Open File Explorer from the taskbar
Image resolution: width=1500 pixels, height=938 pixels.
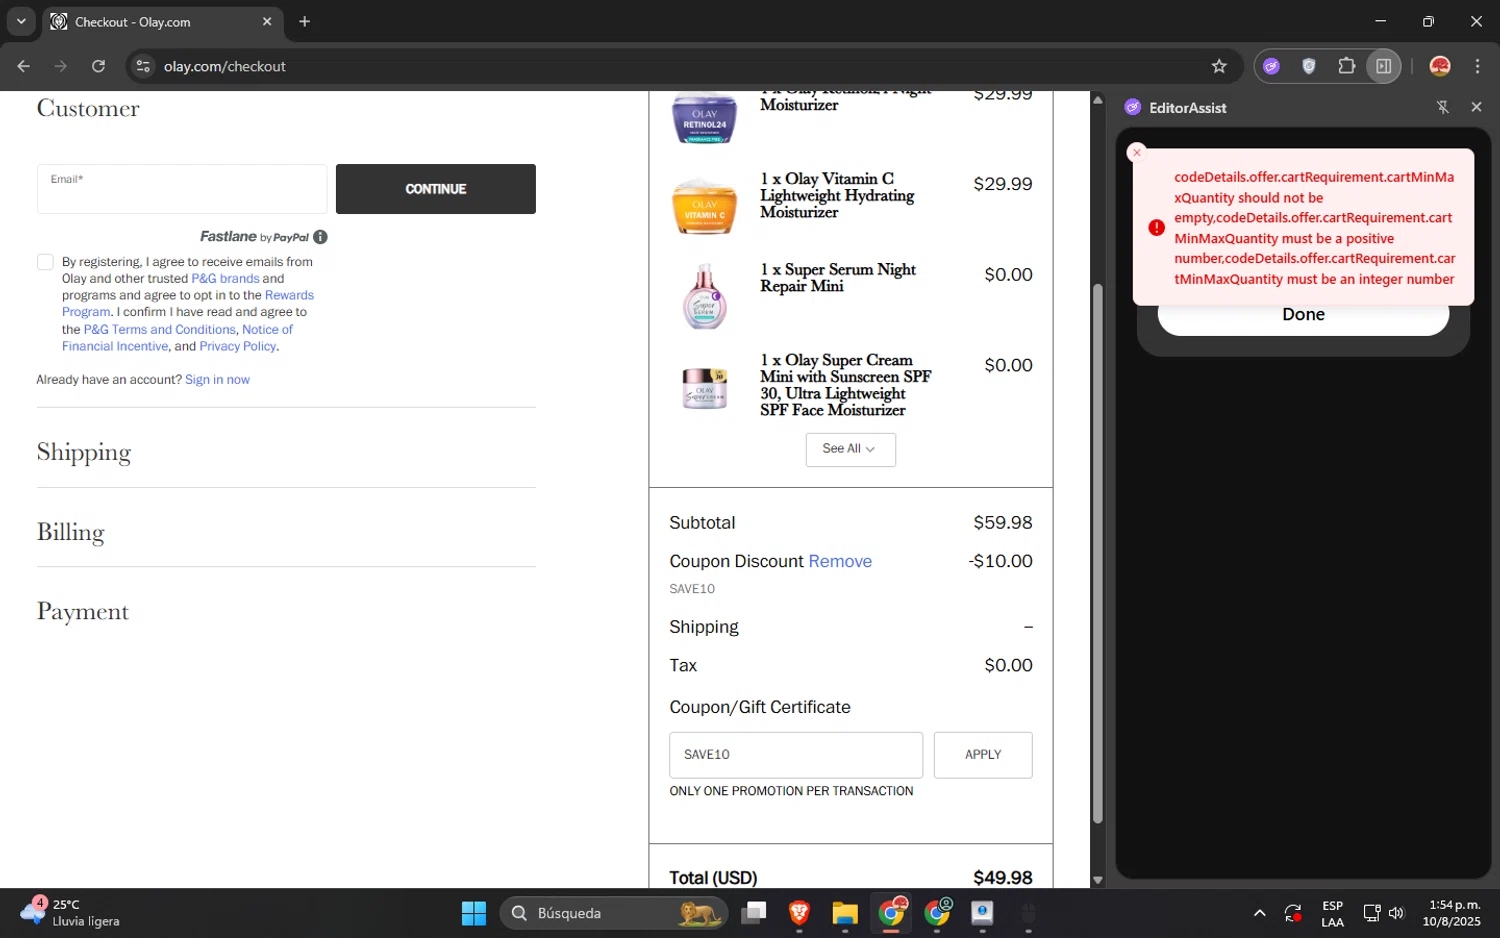pos(845,913)
